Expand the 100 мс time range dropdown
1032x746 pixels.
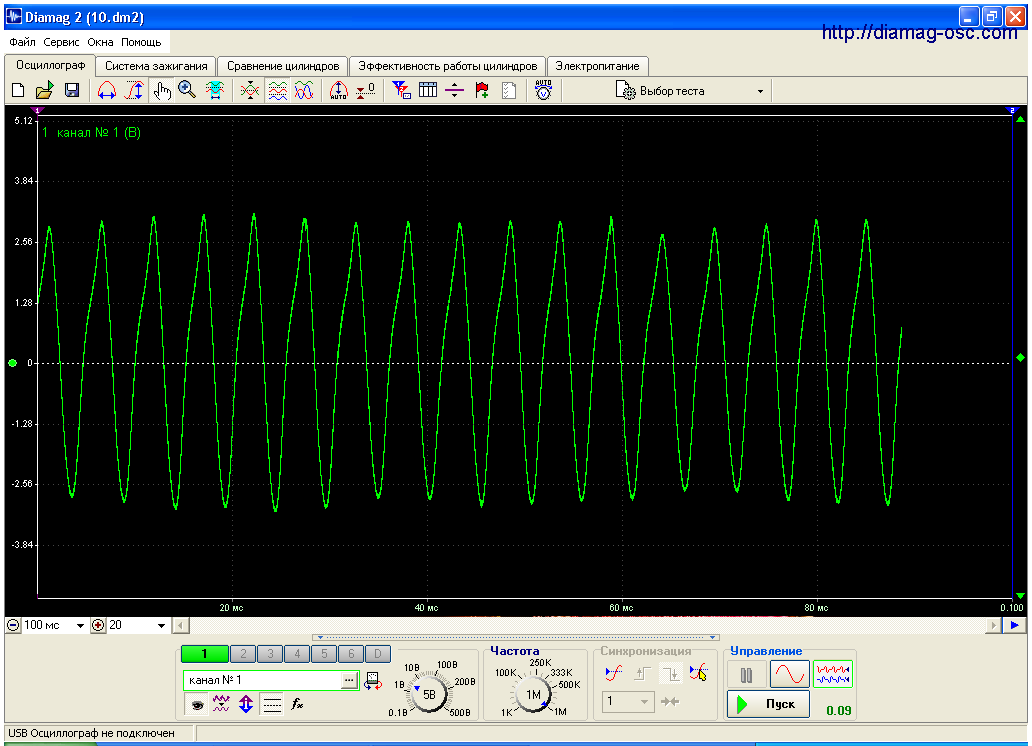[80, 626]
